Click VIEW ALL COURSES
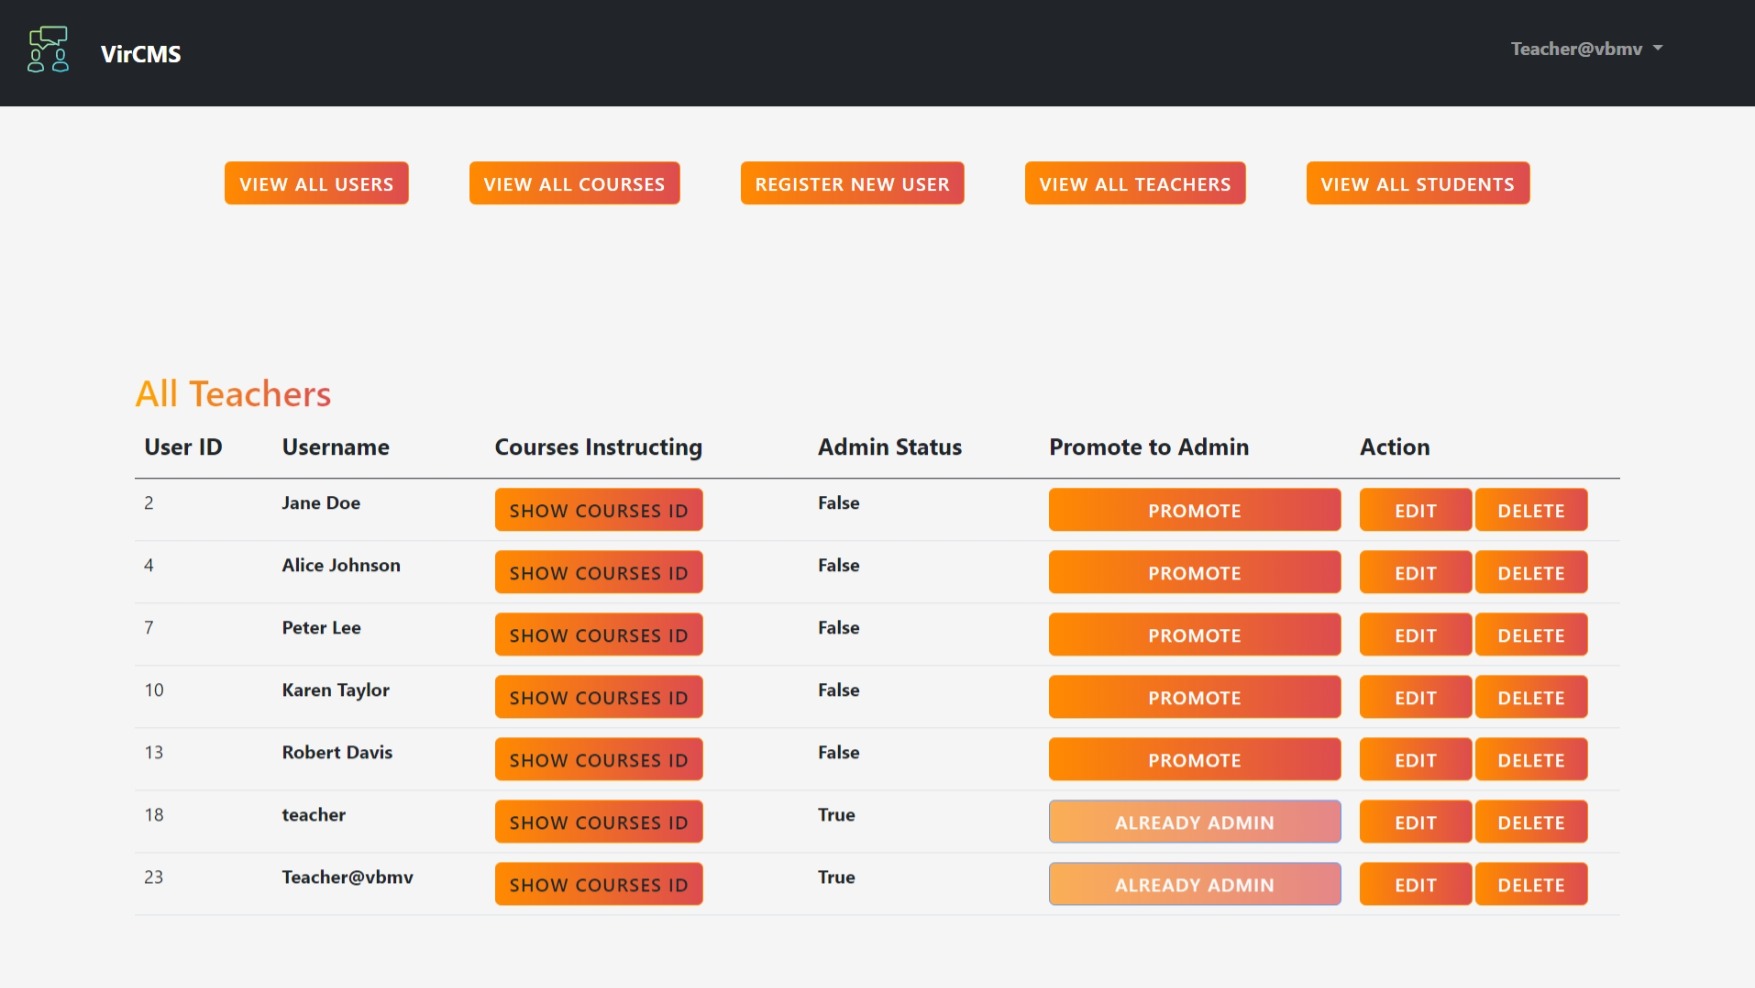The height and width of the screenshot is (988, 1755). tap(574, 183)
